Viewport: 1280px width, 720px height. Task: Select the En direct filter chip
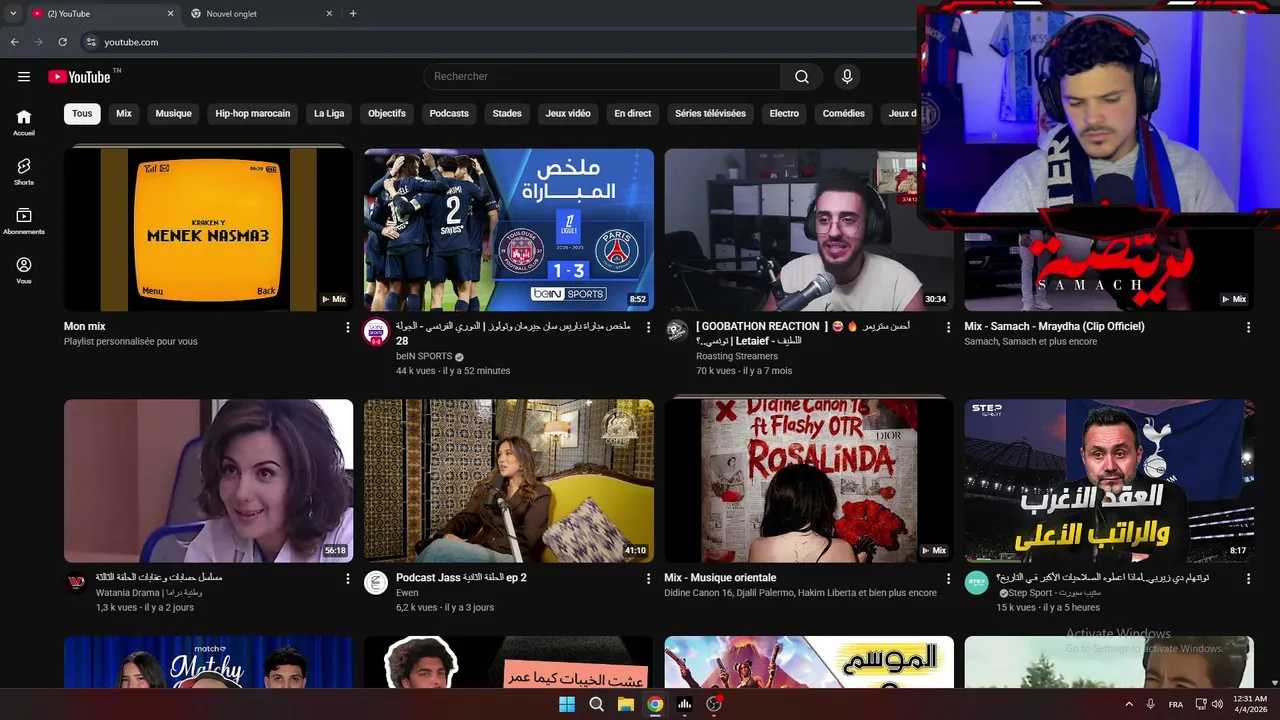[x=633, y=114]
